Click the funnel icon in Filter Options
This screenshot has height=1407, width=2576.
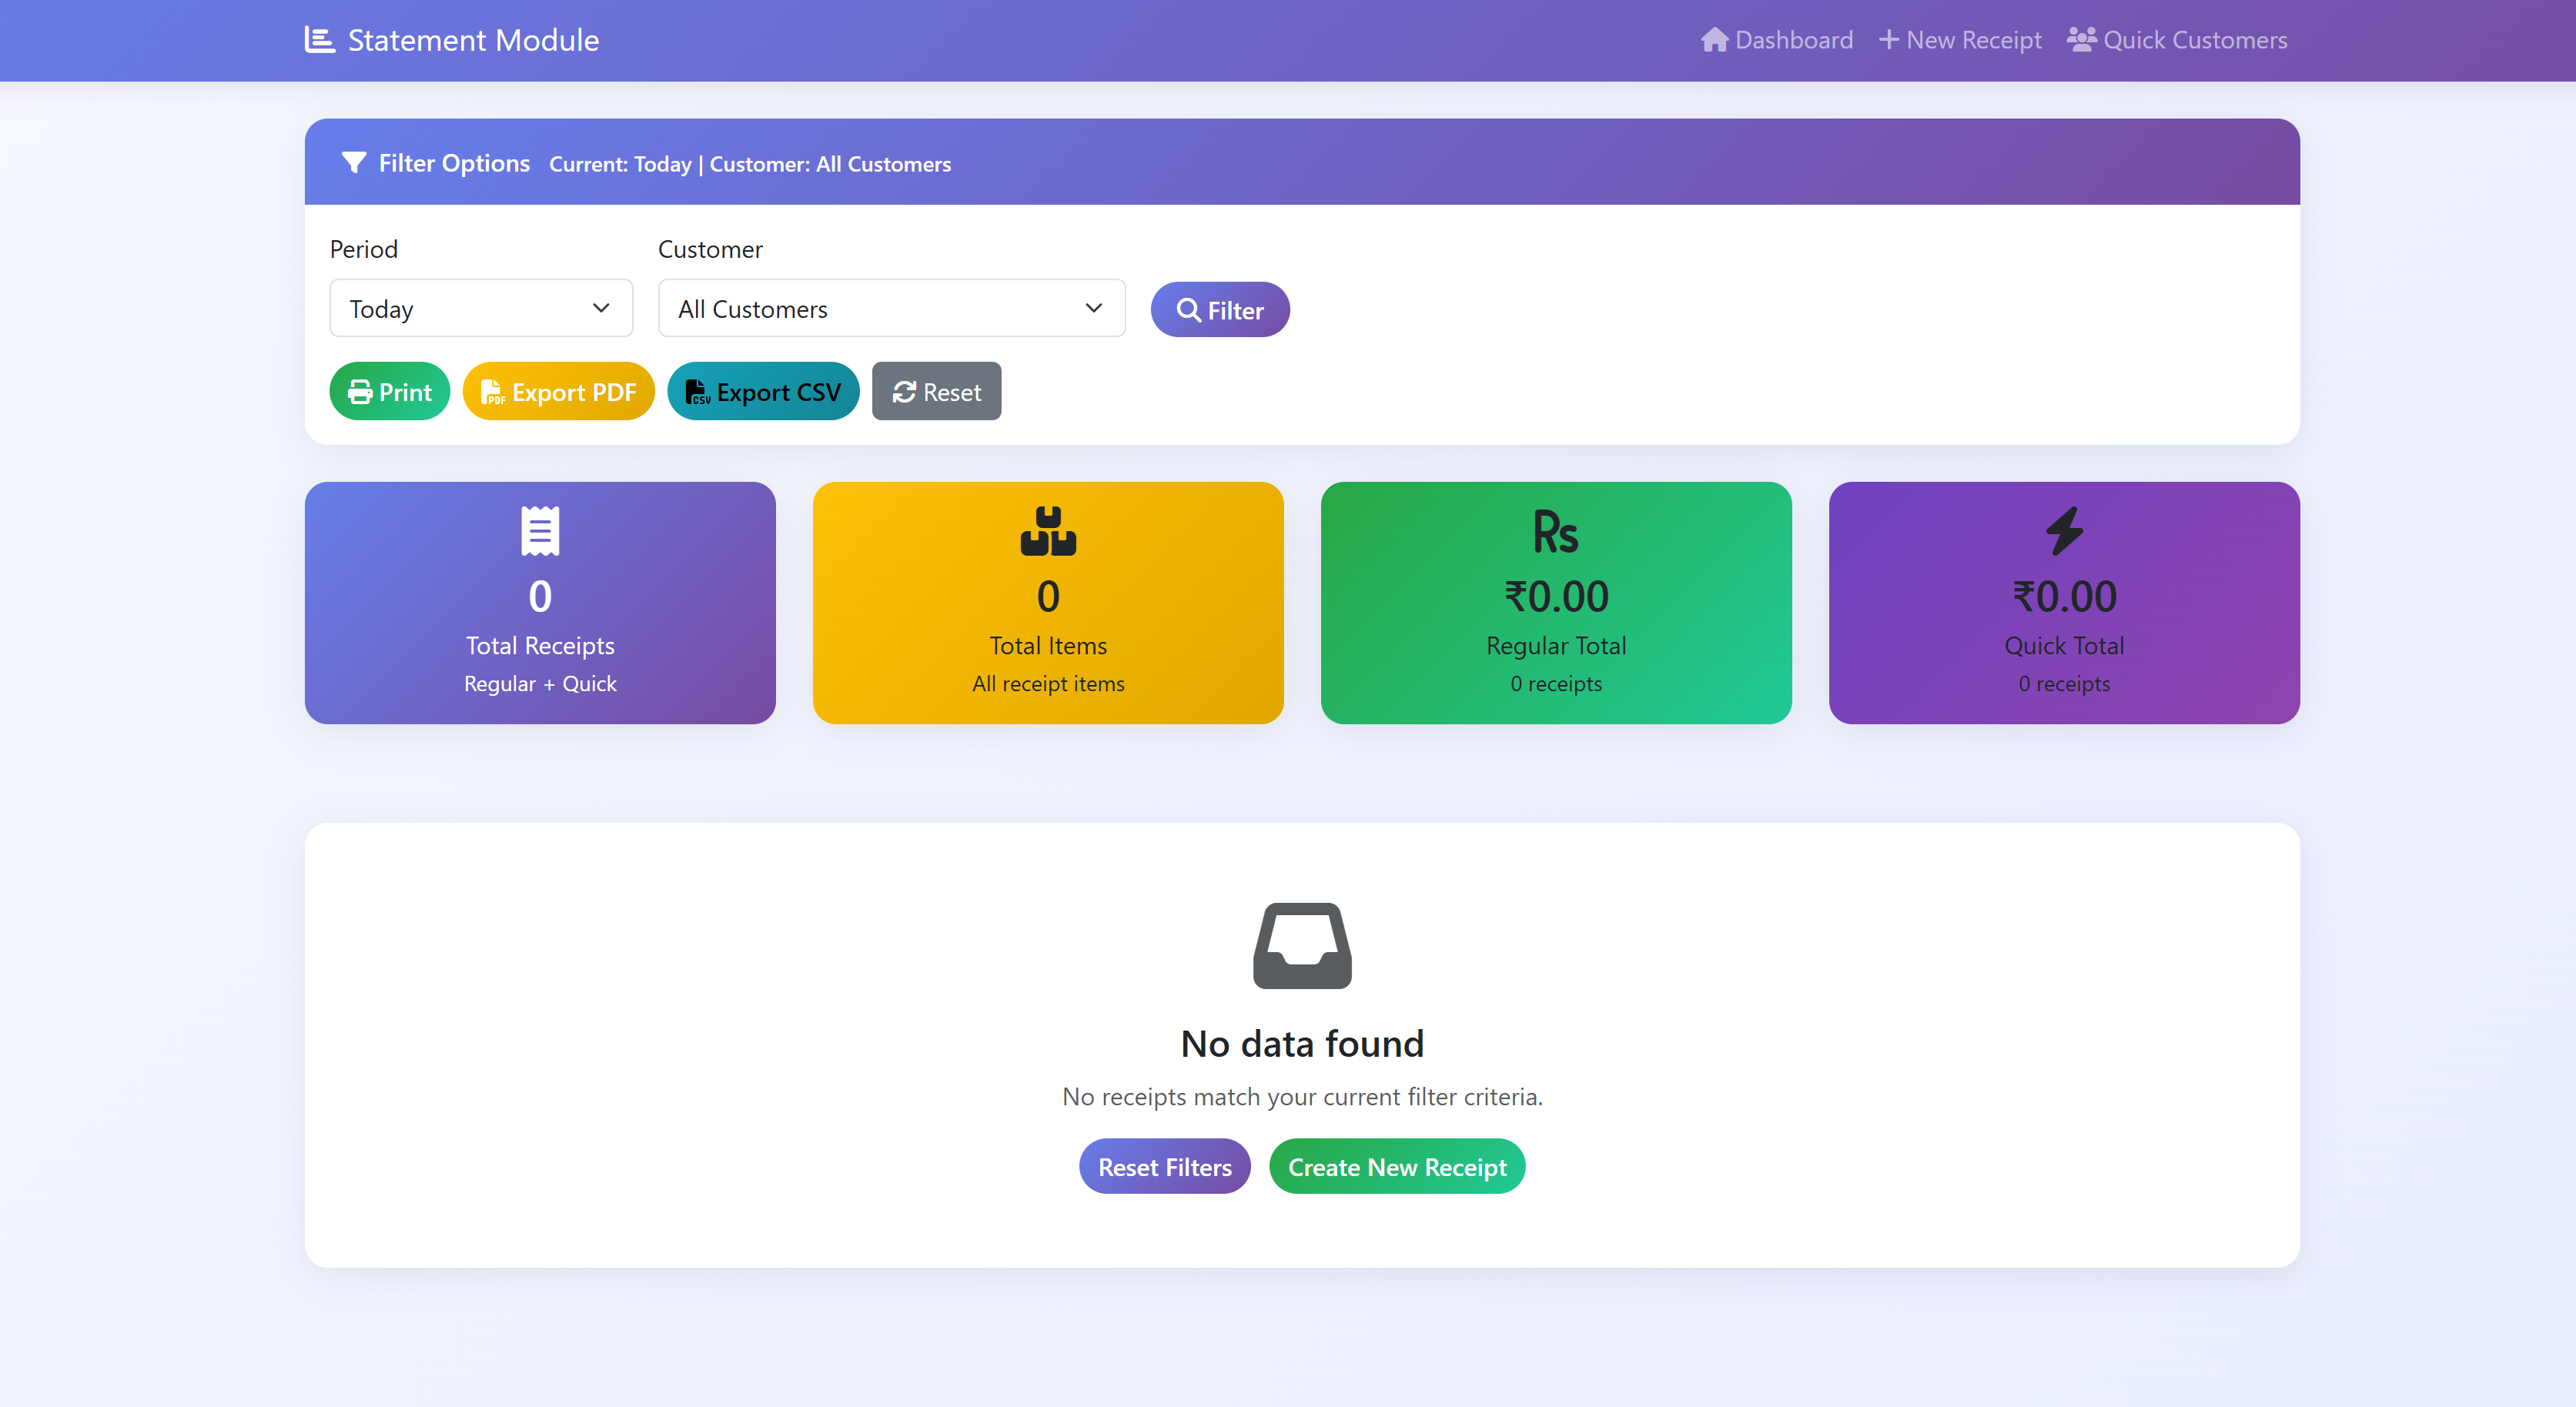[353, 163]
